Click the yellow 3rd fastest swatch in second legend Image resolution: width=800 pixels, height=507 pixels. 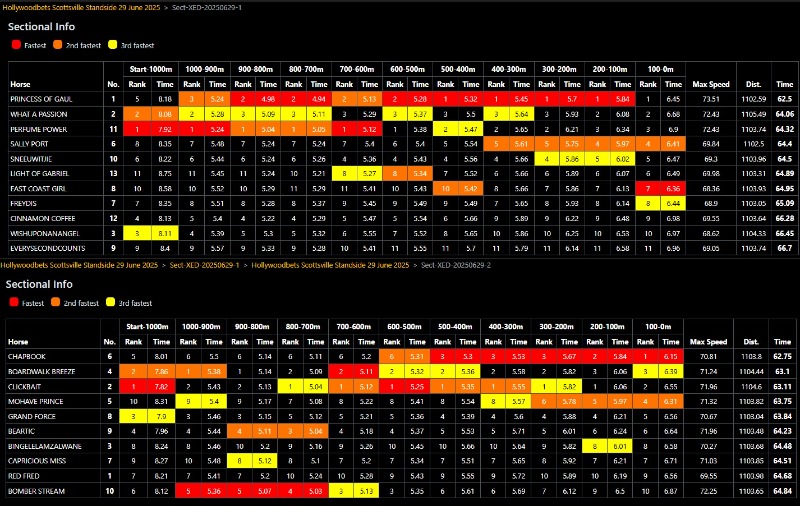(x=112, y=302)
